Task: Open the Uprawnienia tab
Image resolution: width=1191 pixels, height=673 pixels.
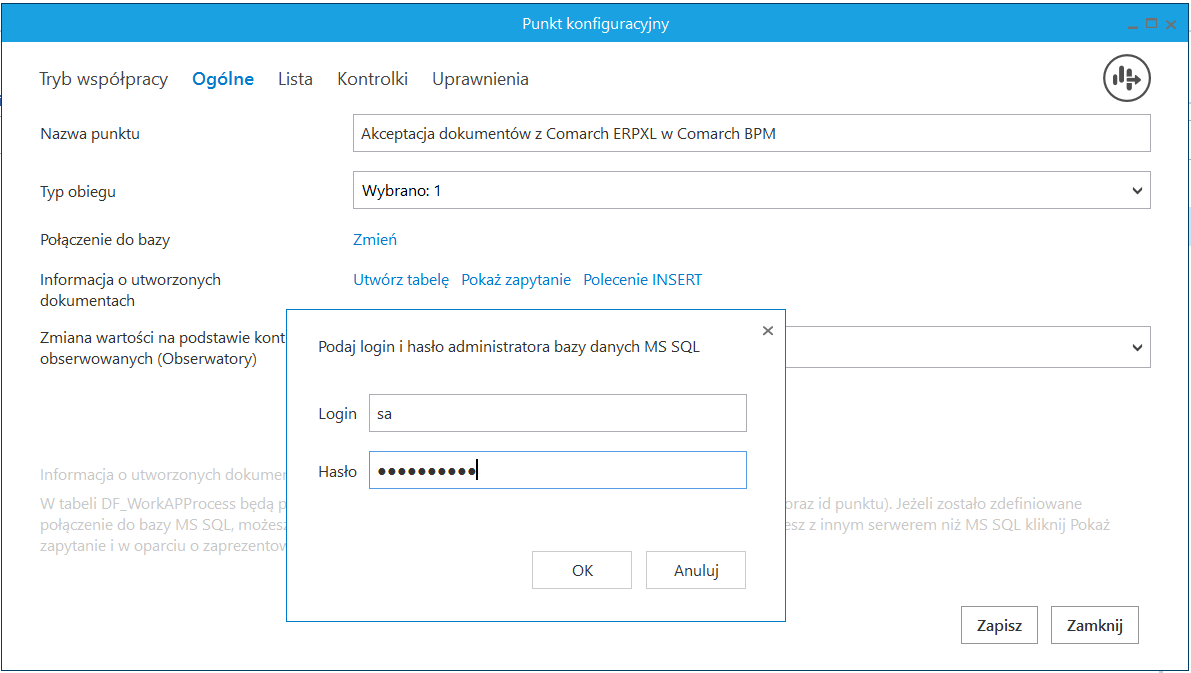Action: 480,79
